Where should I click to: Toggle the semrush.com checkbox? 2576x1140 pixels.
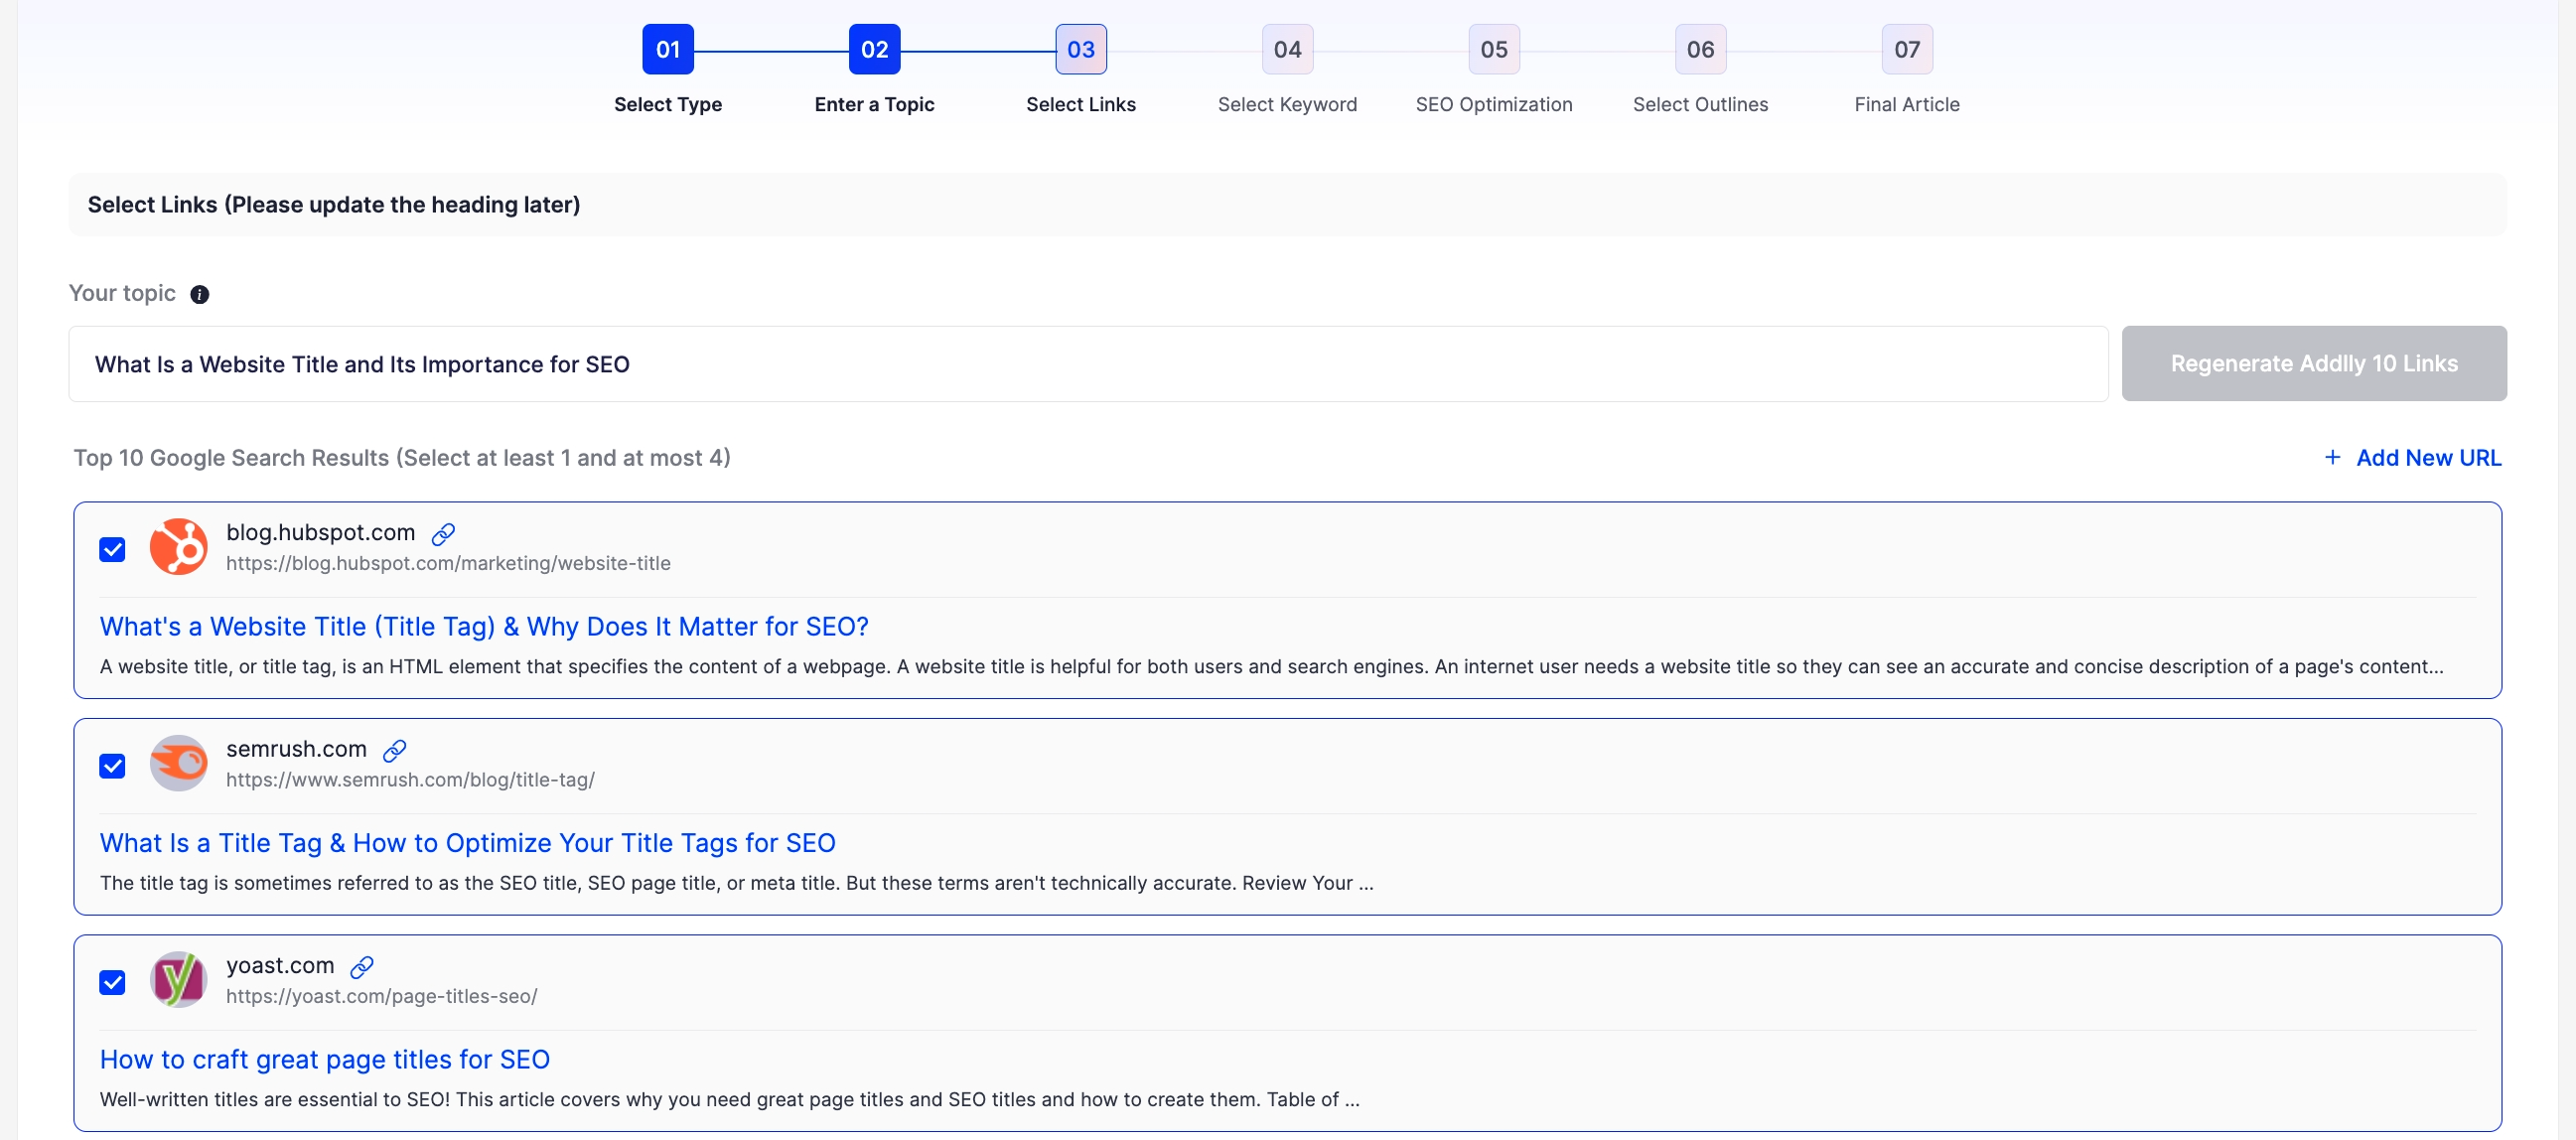tap(113, 766)
